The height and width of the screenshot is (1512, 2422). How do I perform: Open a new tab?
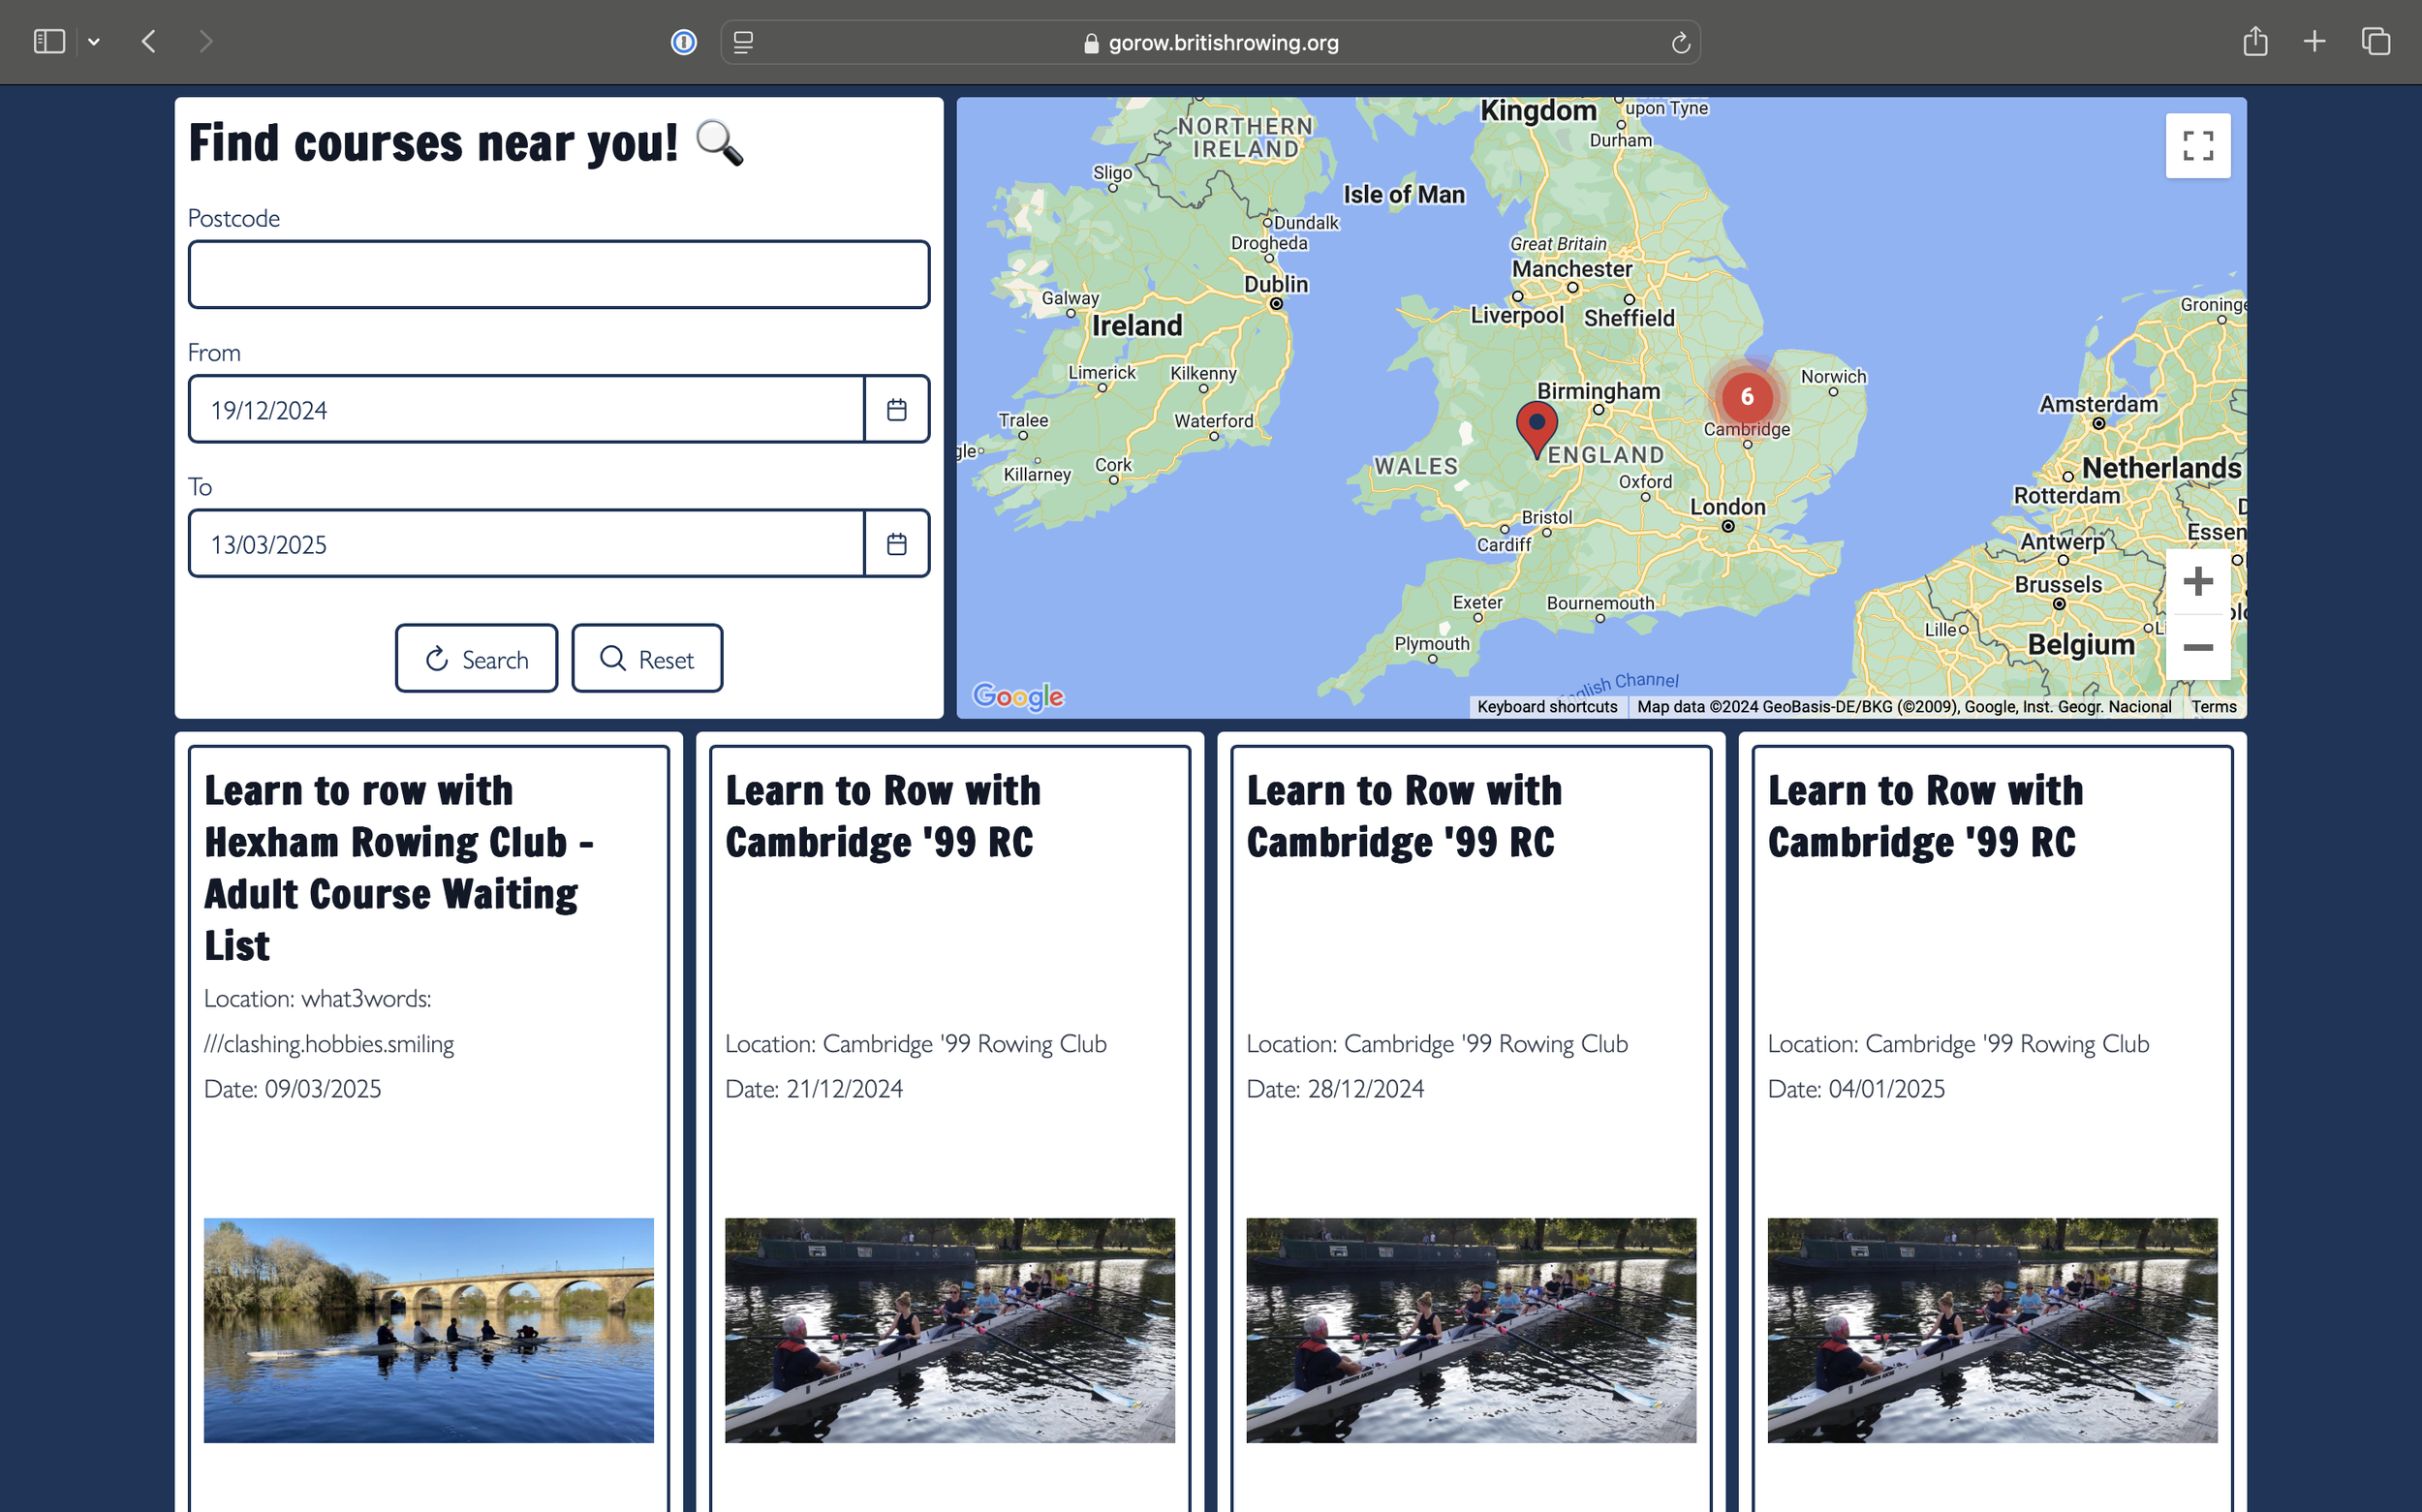coord(2314,41)
